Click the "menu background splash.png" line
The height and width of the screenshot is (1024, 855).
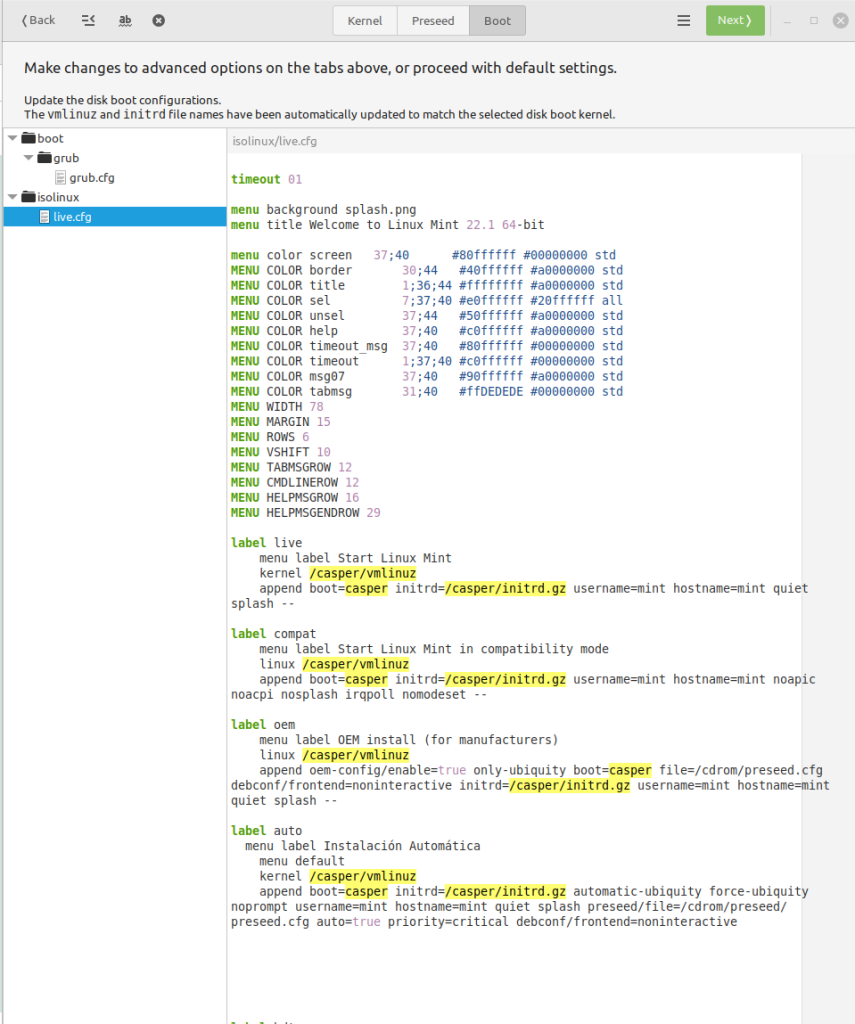(x=323, y=209)
